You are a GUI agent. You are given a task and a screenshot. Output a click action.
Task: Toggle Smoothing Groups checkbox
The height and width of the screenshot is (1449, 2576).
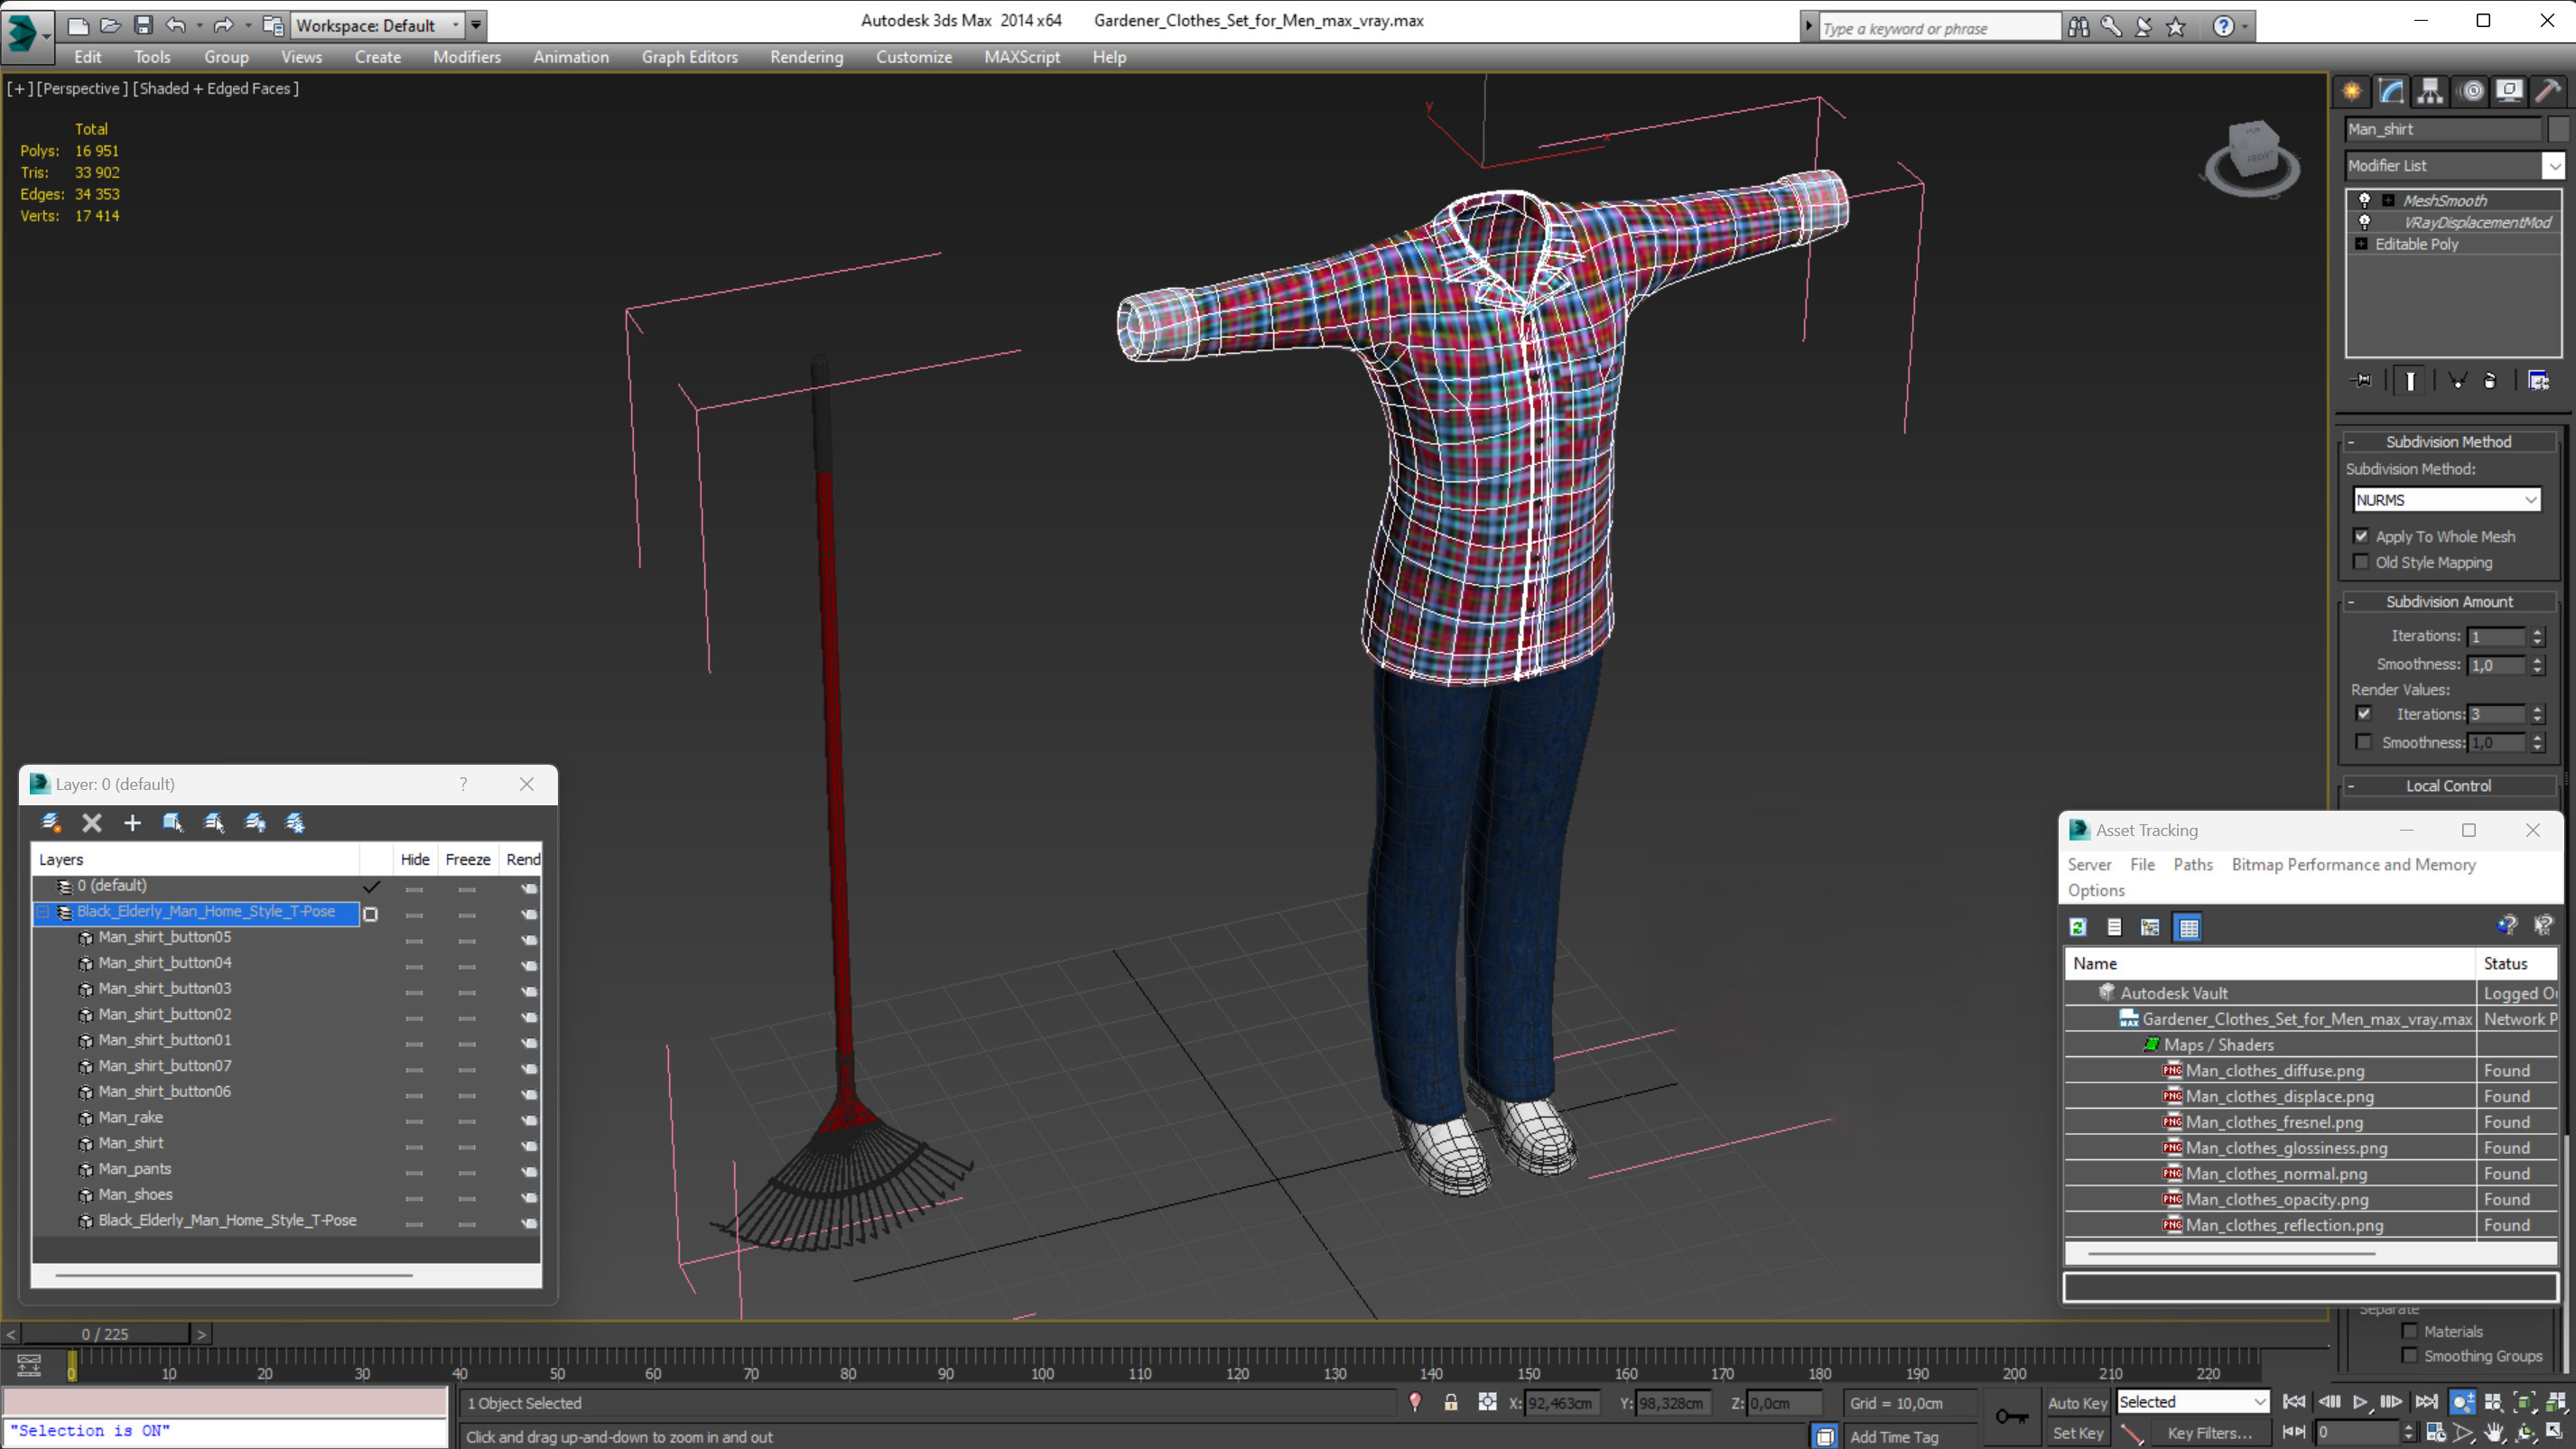[x=2409, y=1356]
